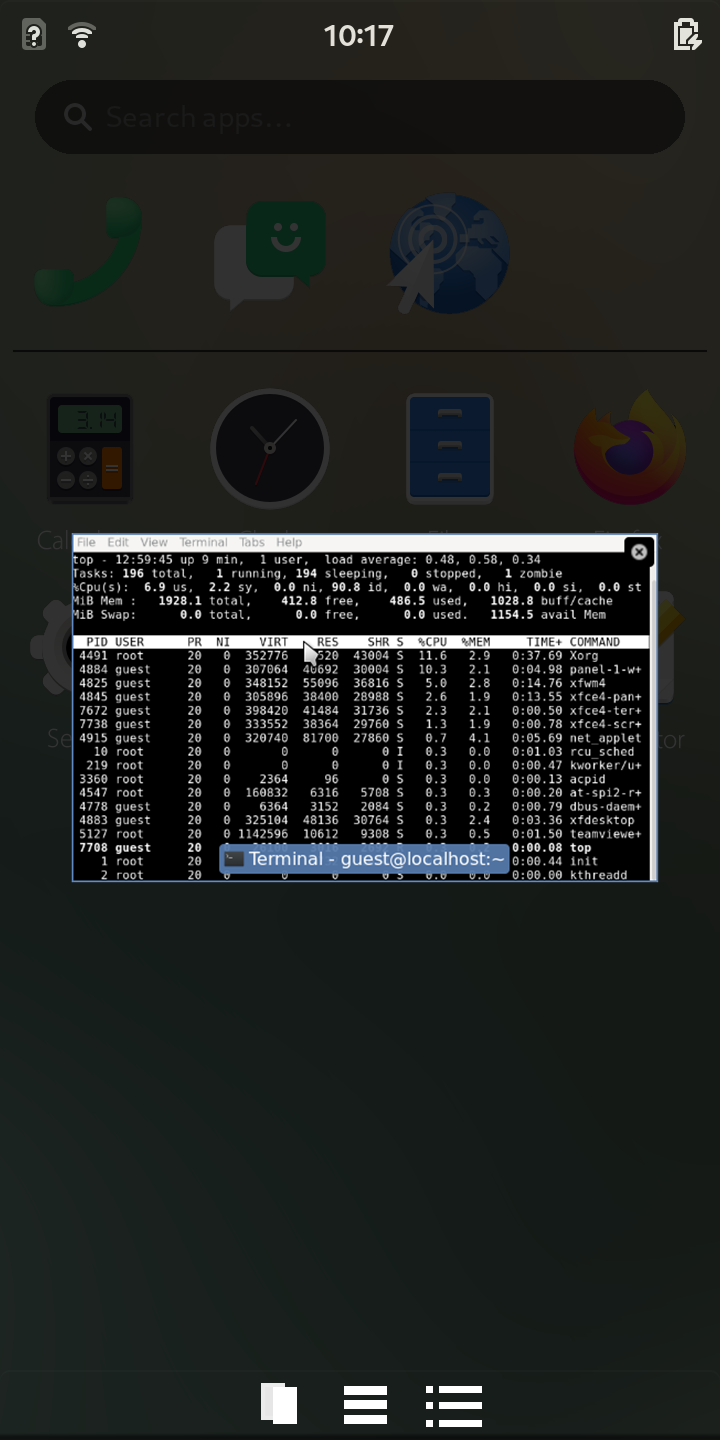
Task: Click the %MEM column header
Action: (x=476, y=642)
